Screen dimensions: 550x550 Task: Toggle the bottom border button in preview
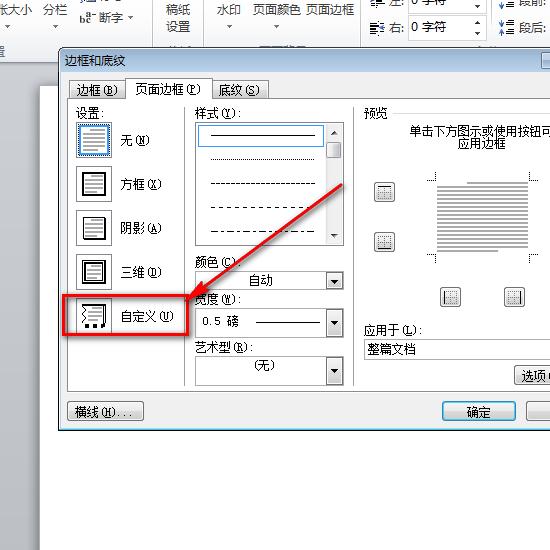coord(384,242)
